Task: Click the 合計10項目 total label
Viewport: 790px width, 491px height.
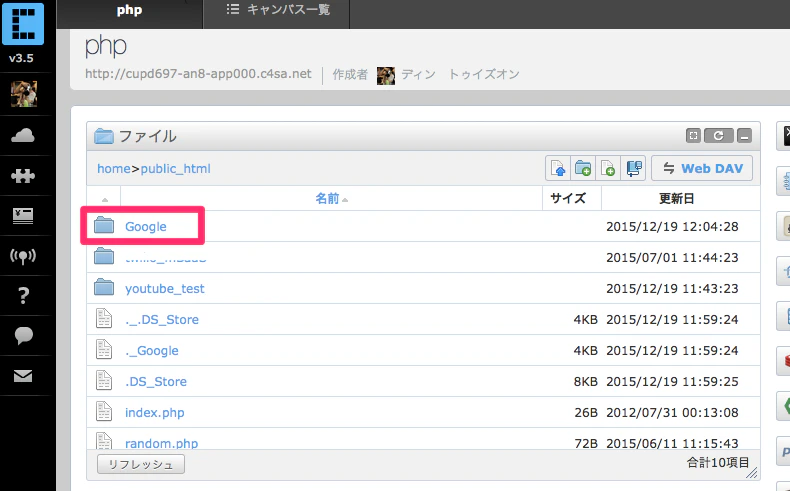Action: pos(717,462)
